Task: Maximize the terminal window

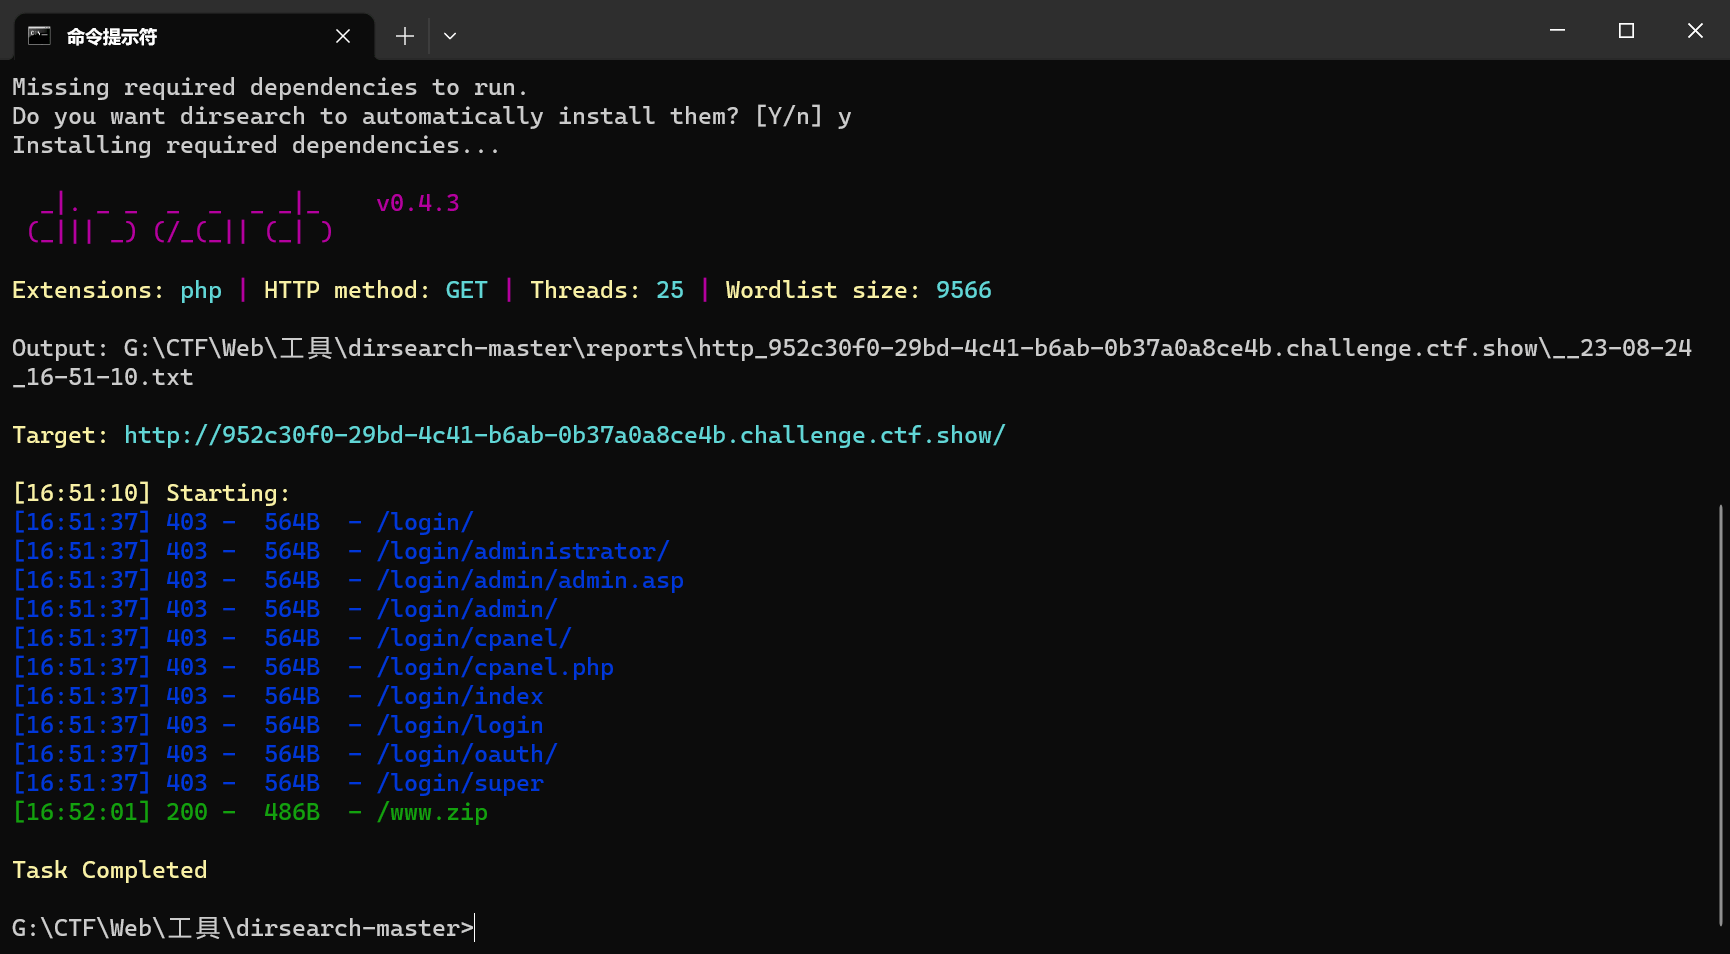Action: [x=1626, y=31]
